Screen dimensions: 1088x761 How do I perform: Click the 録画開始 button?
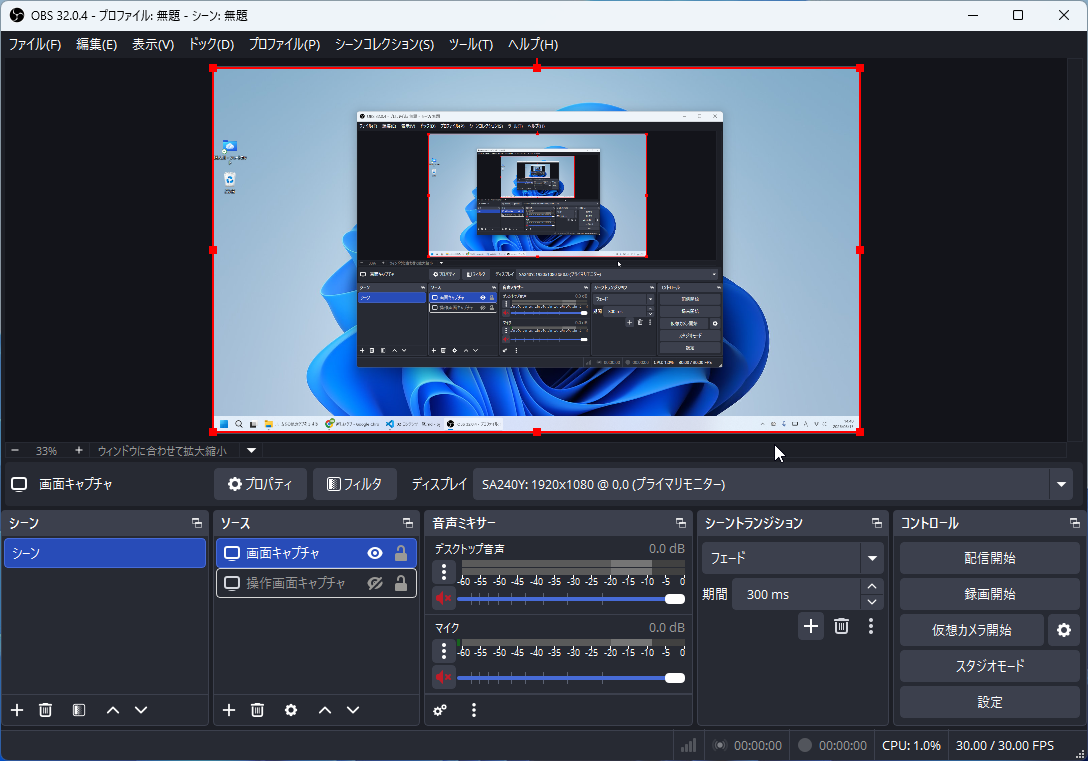[989, 594]
